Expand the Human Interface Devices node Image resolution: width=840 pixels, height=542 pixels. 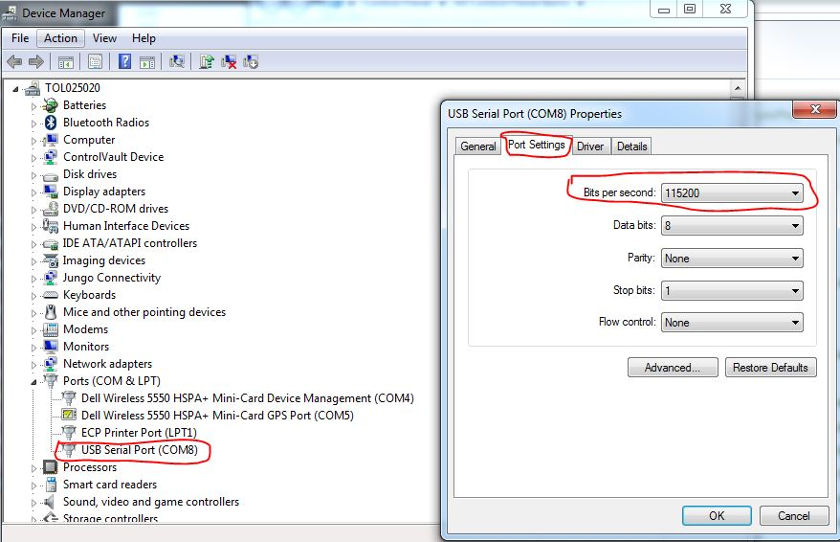tap(34, 227)
